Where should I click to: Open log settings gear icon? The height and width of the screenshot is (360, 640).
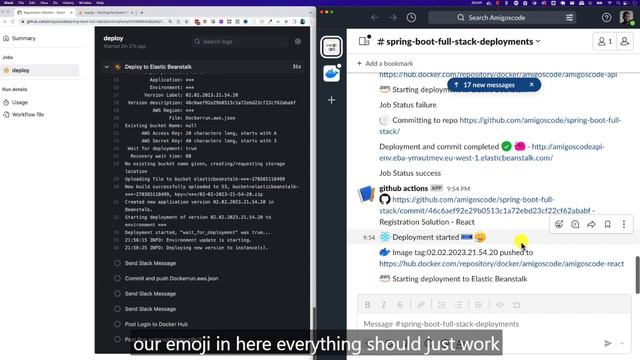click(298, 41)
